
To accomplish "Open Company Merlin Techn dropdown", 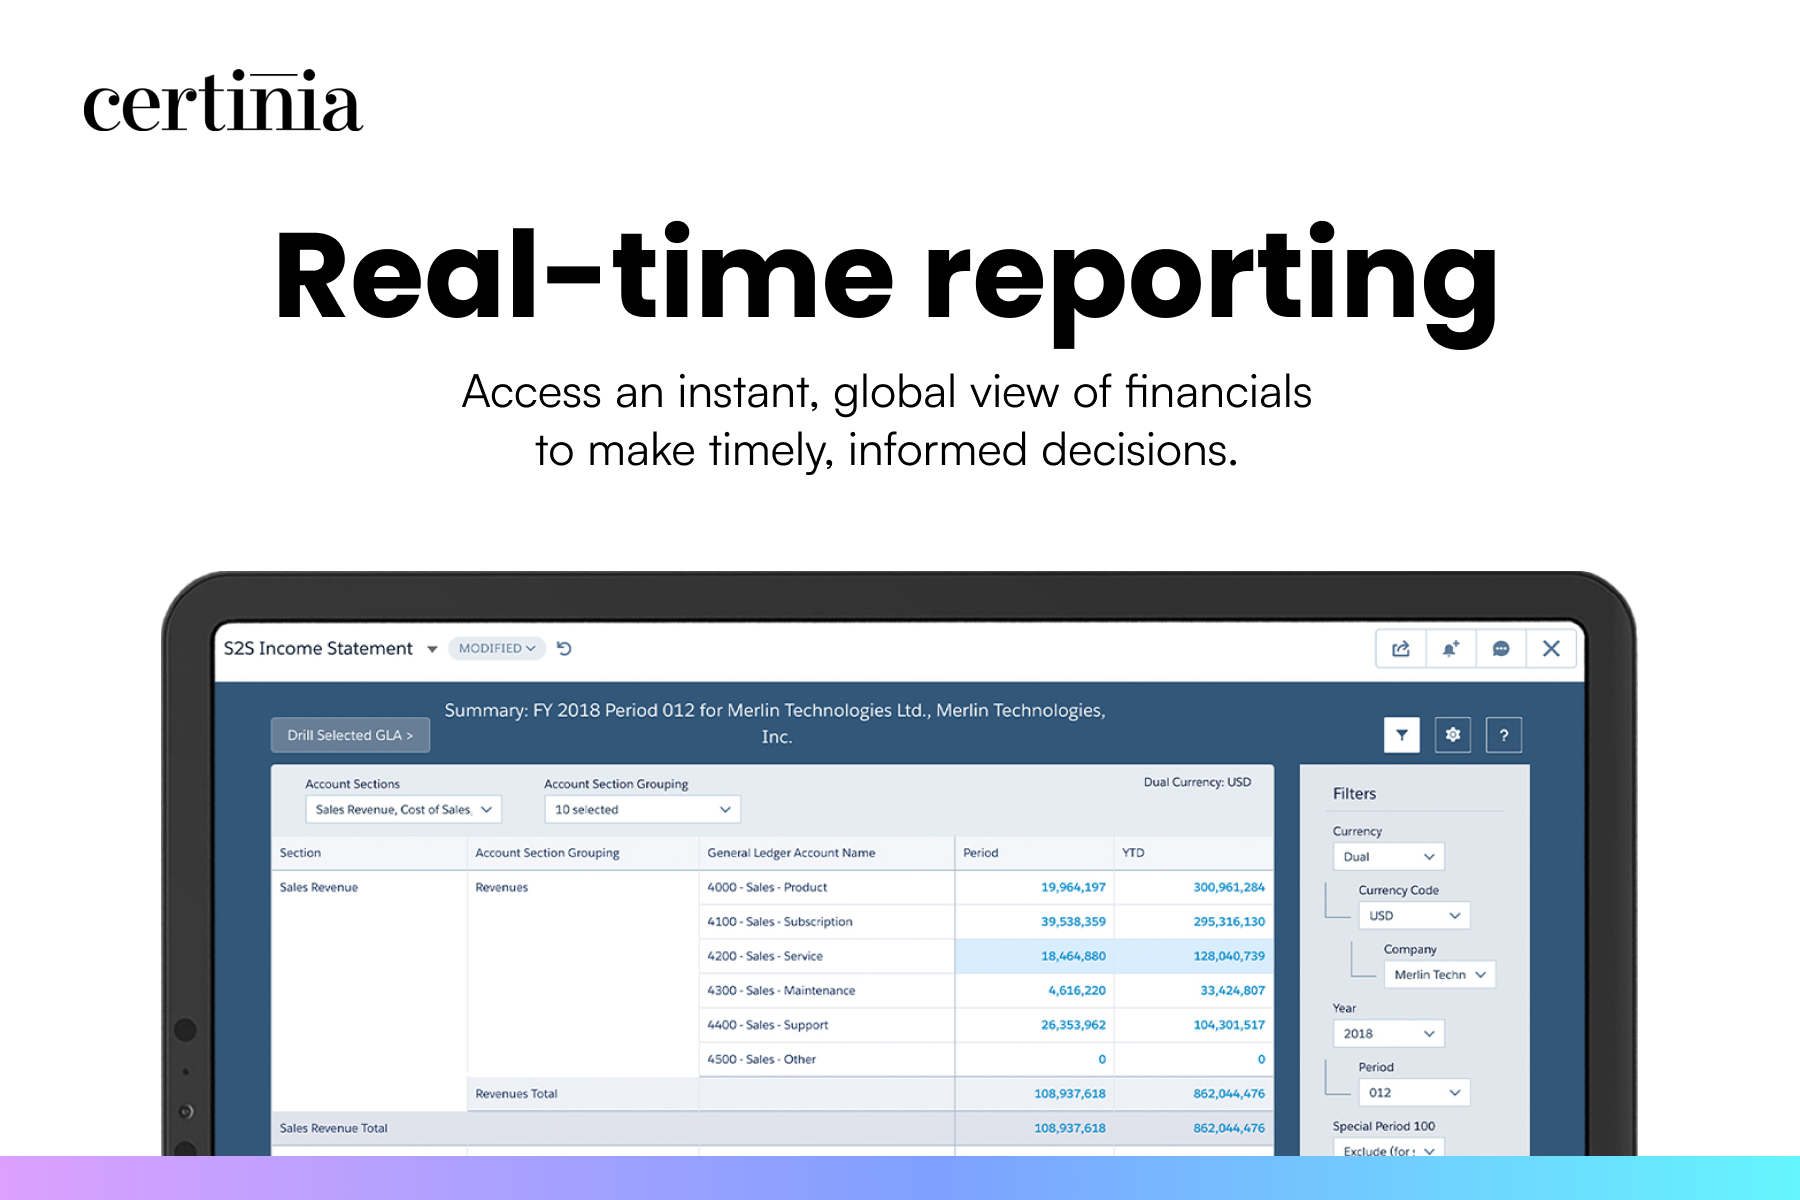I will coord(1439,975).
